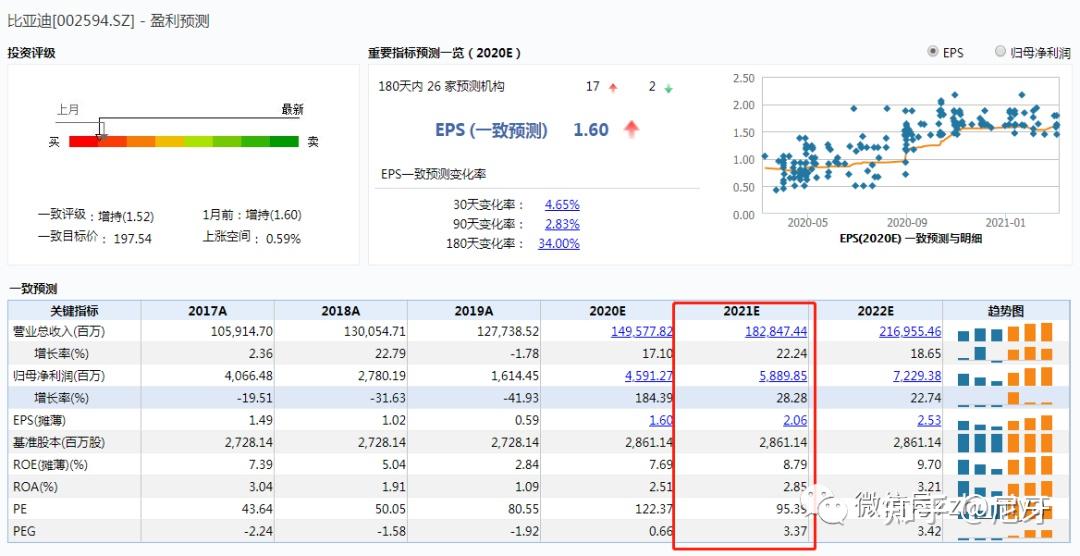1080x556 pixels.
Task: Click 2021E revenue 182,847.44 link
Action: click(776, 331)
